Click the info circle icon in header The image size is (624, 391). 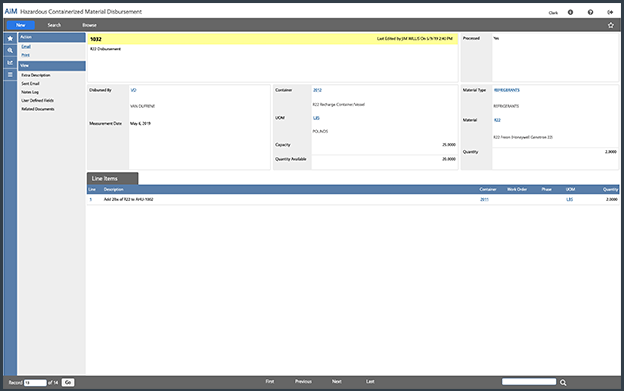(x=570, y=12)
